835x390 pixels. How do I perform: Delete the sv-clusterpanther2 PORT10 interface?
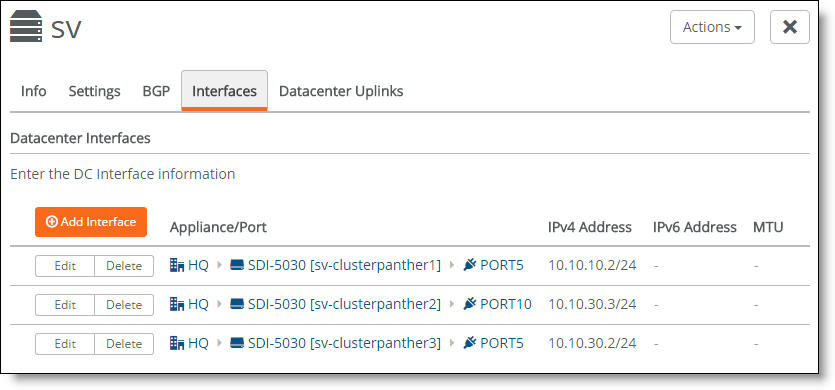coord(124,305)
